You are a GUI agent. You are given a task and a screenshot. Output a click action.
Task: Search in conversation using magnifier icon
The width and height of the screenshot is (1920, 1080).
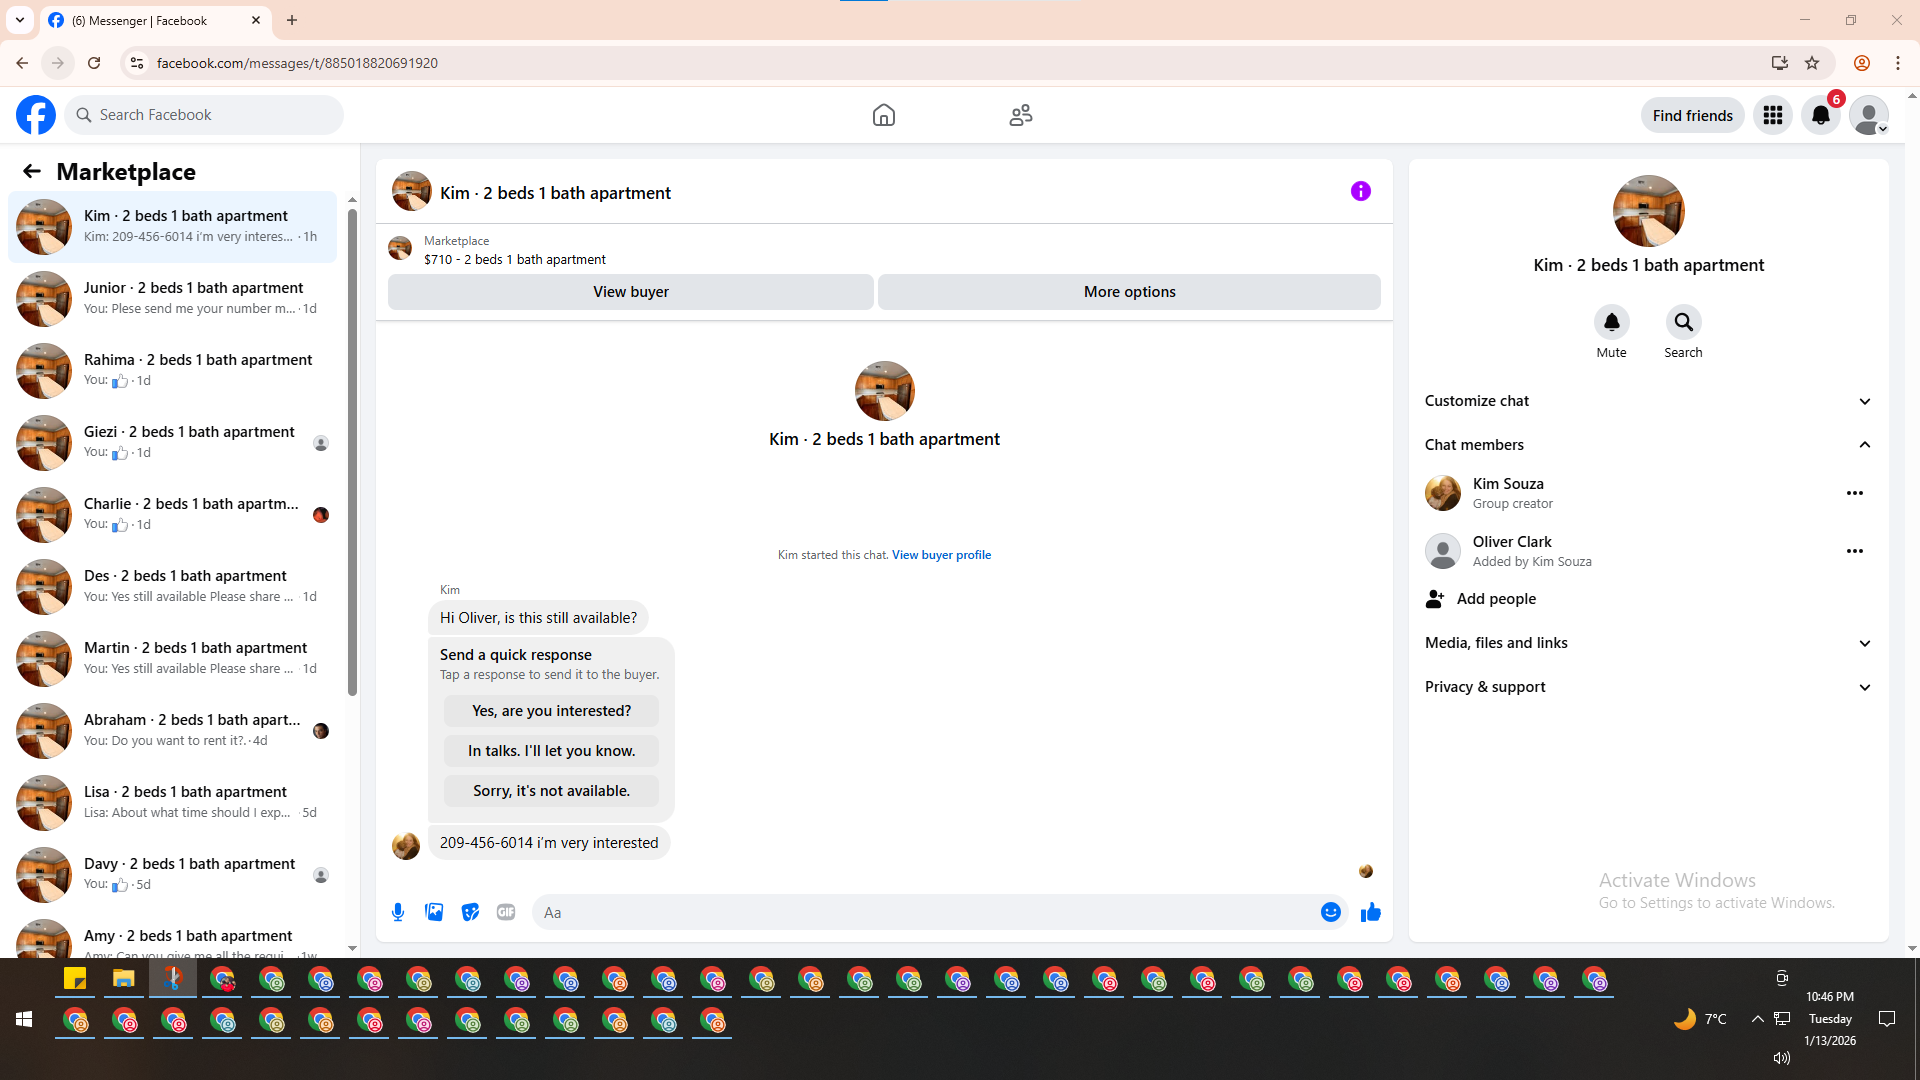(1683, 322)
